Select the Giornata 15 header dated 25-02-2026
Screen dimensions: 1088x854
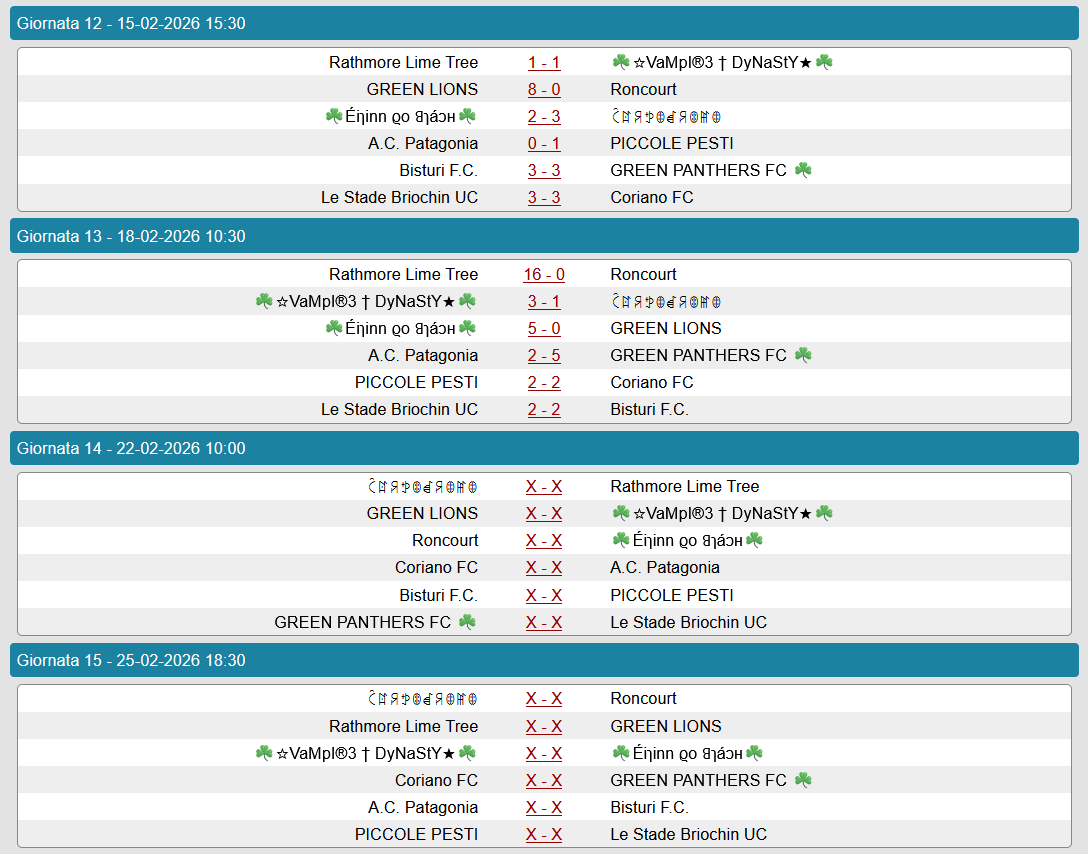click(544, 660)
